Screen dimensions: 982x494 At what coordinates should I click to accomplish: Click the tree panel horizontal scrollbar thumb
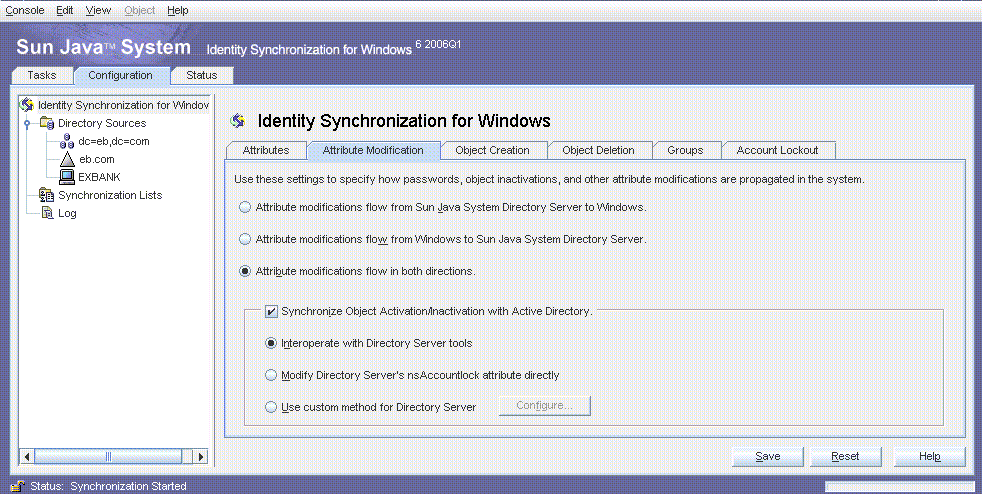point(108,456)
